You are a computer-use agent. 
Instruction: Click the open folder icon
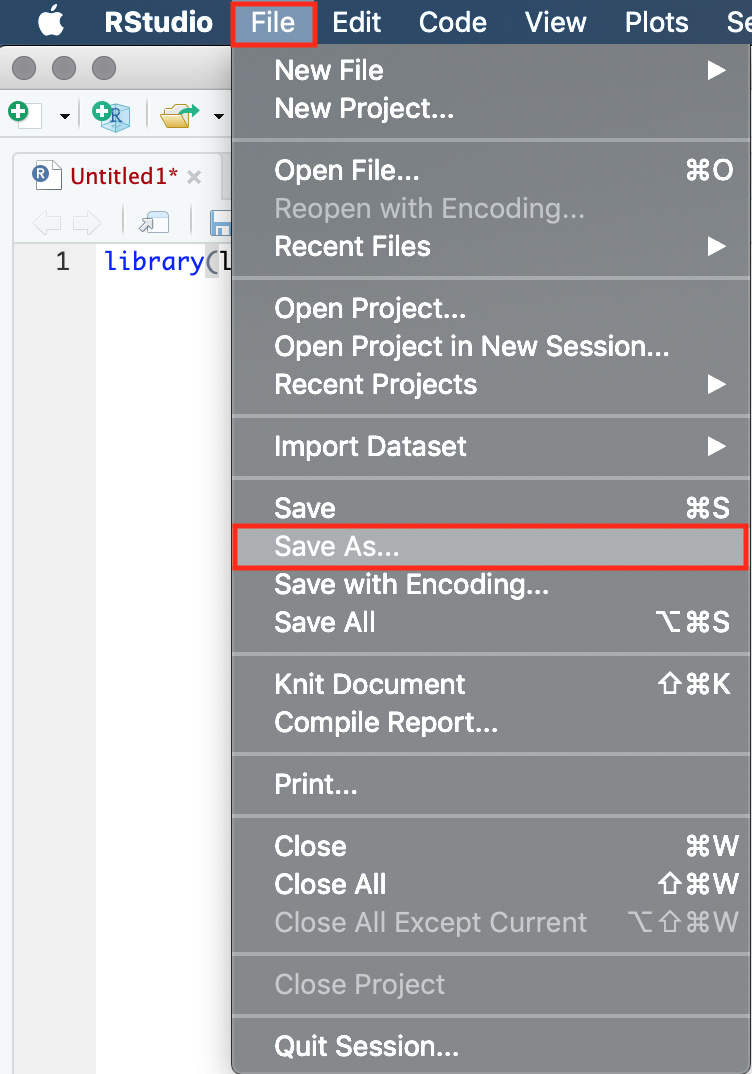pyautogui.click(x=179, y=115)
